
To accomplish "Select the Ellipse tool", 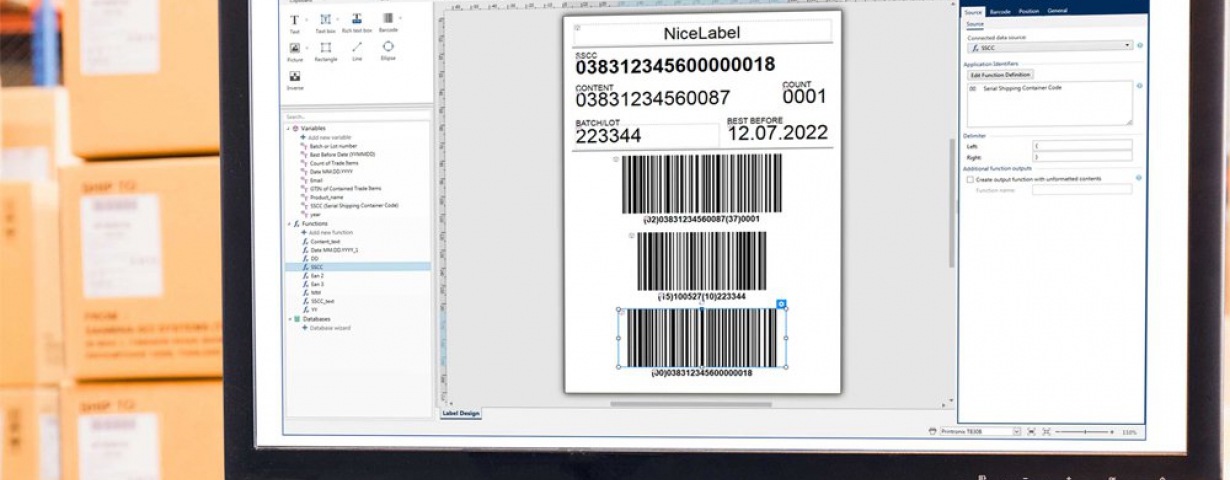I will (388, 50).
